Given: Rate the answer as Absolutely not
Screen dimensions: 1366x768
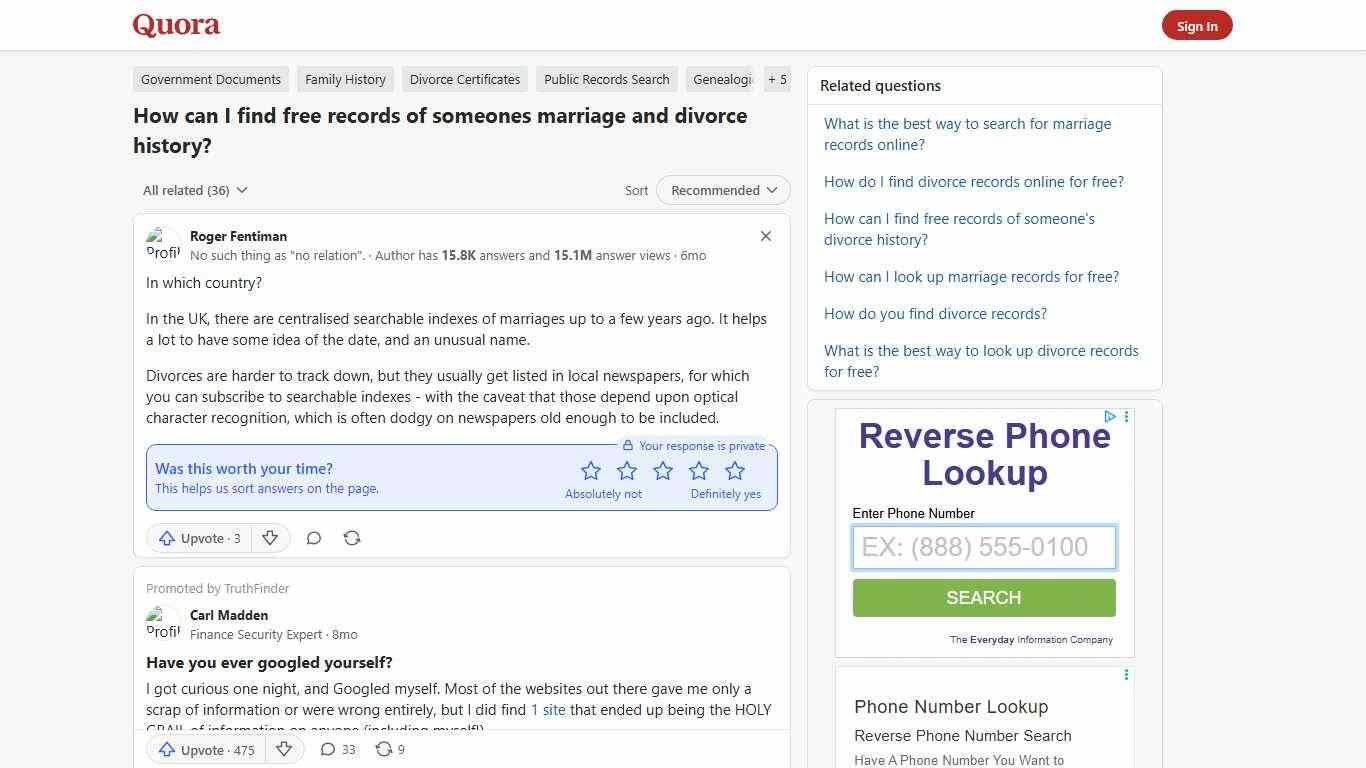Looking at the screenshot, I should 591,470.
